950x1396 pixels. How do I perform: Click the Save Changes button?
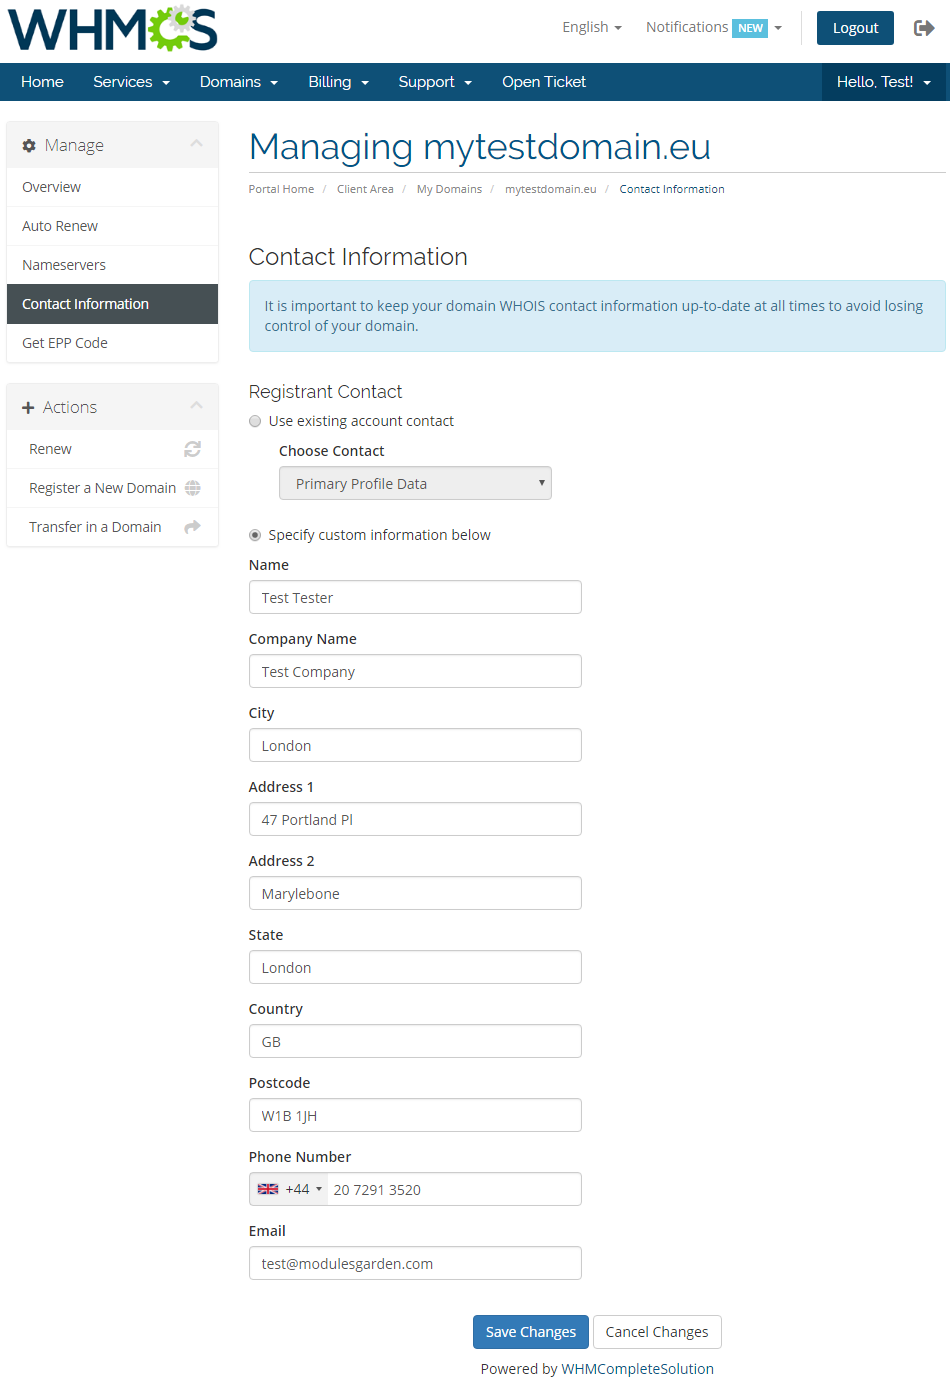[530, 1332]
